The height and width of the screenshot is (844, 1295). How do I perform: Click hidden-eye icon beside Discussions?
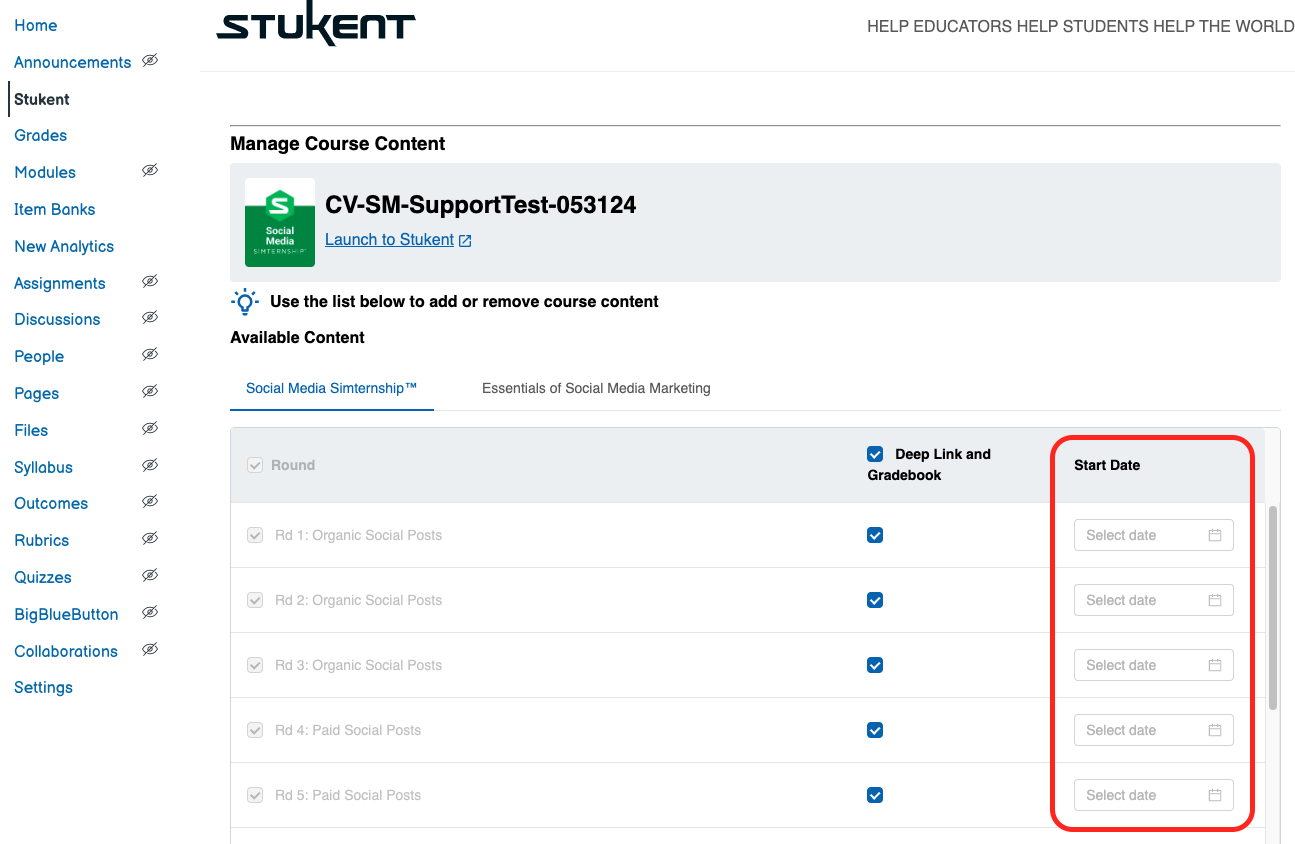click(x=150, y=318)
